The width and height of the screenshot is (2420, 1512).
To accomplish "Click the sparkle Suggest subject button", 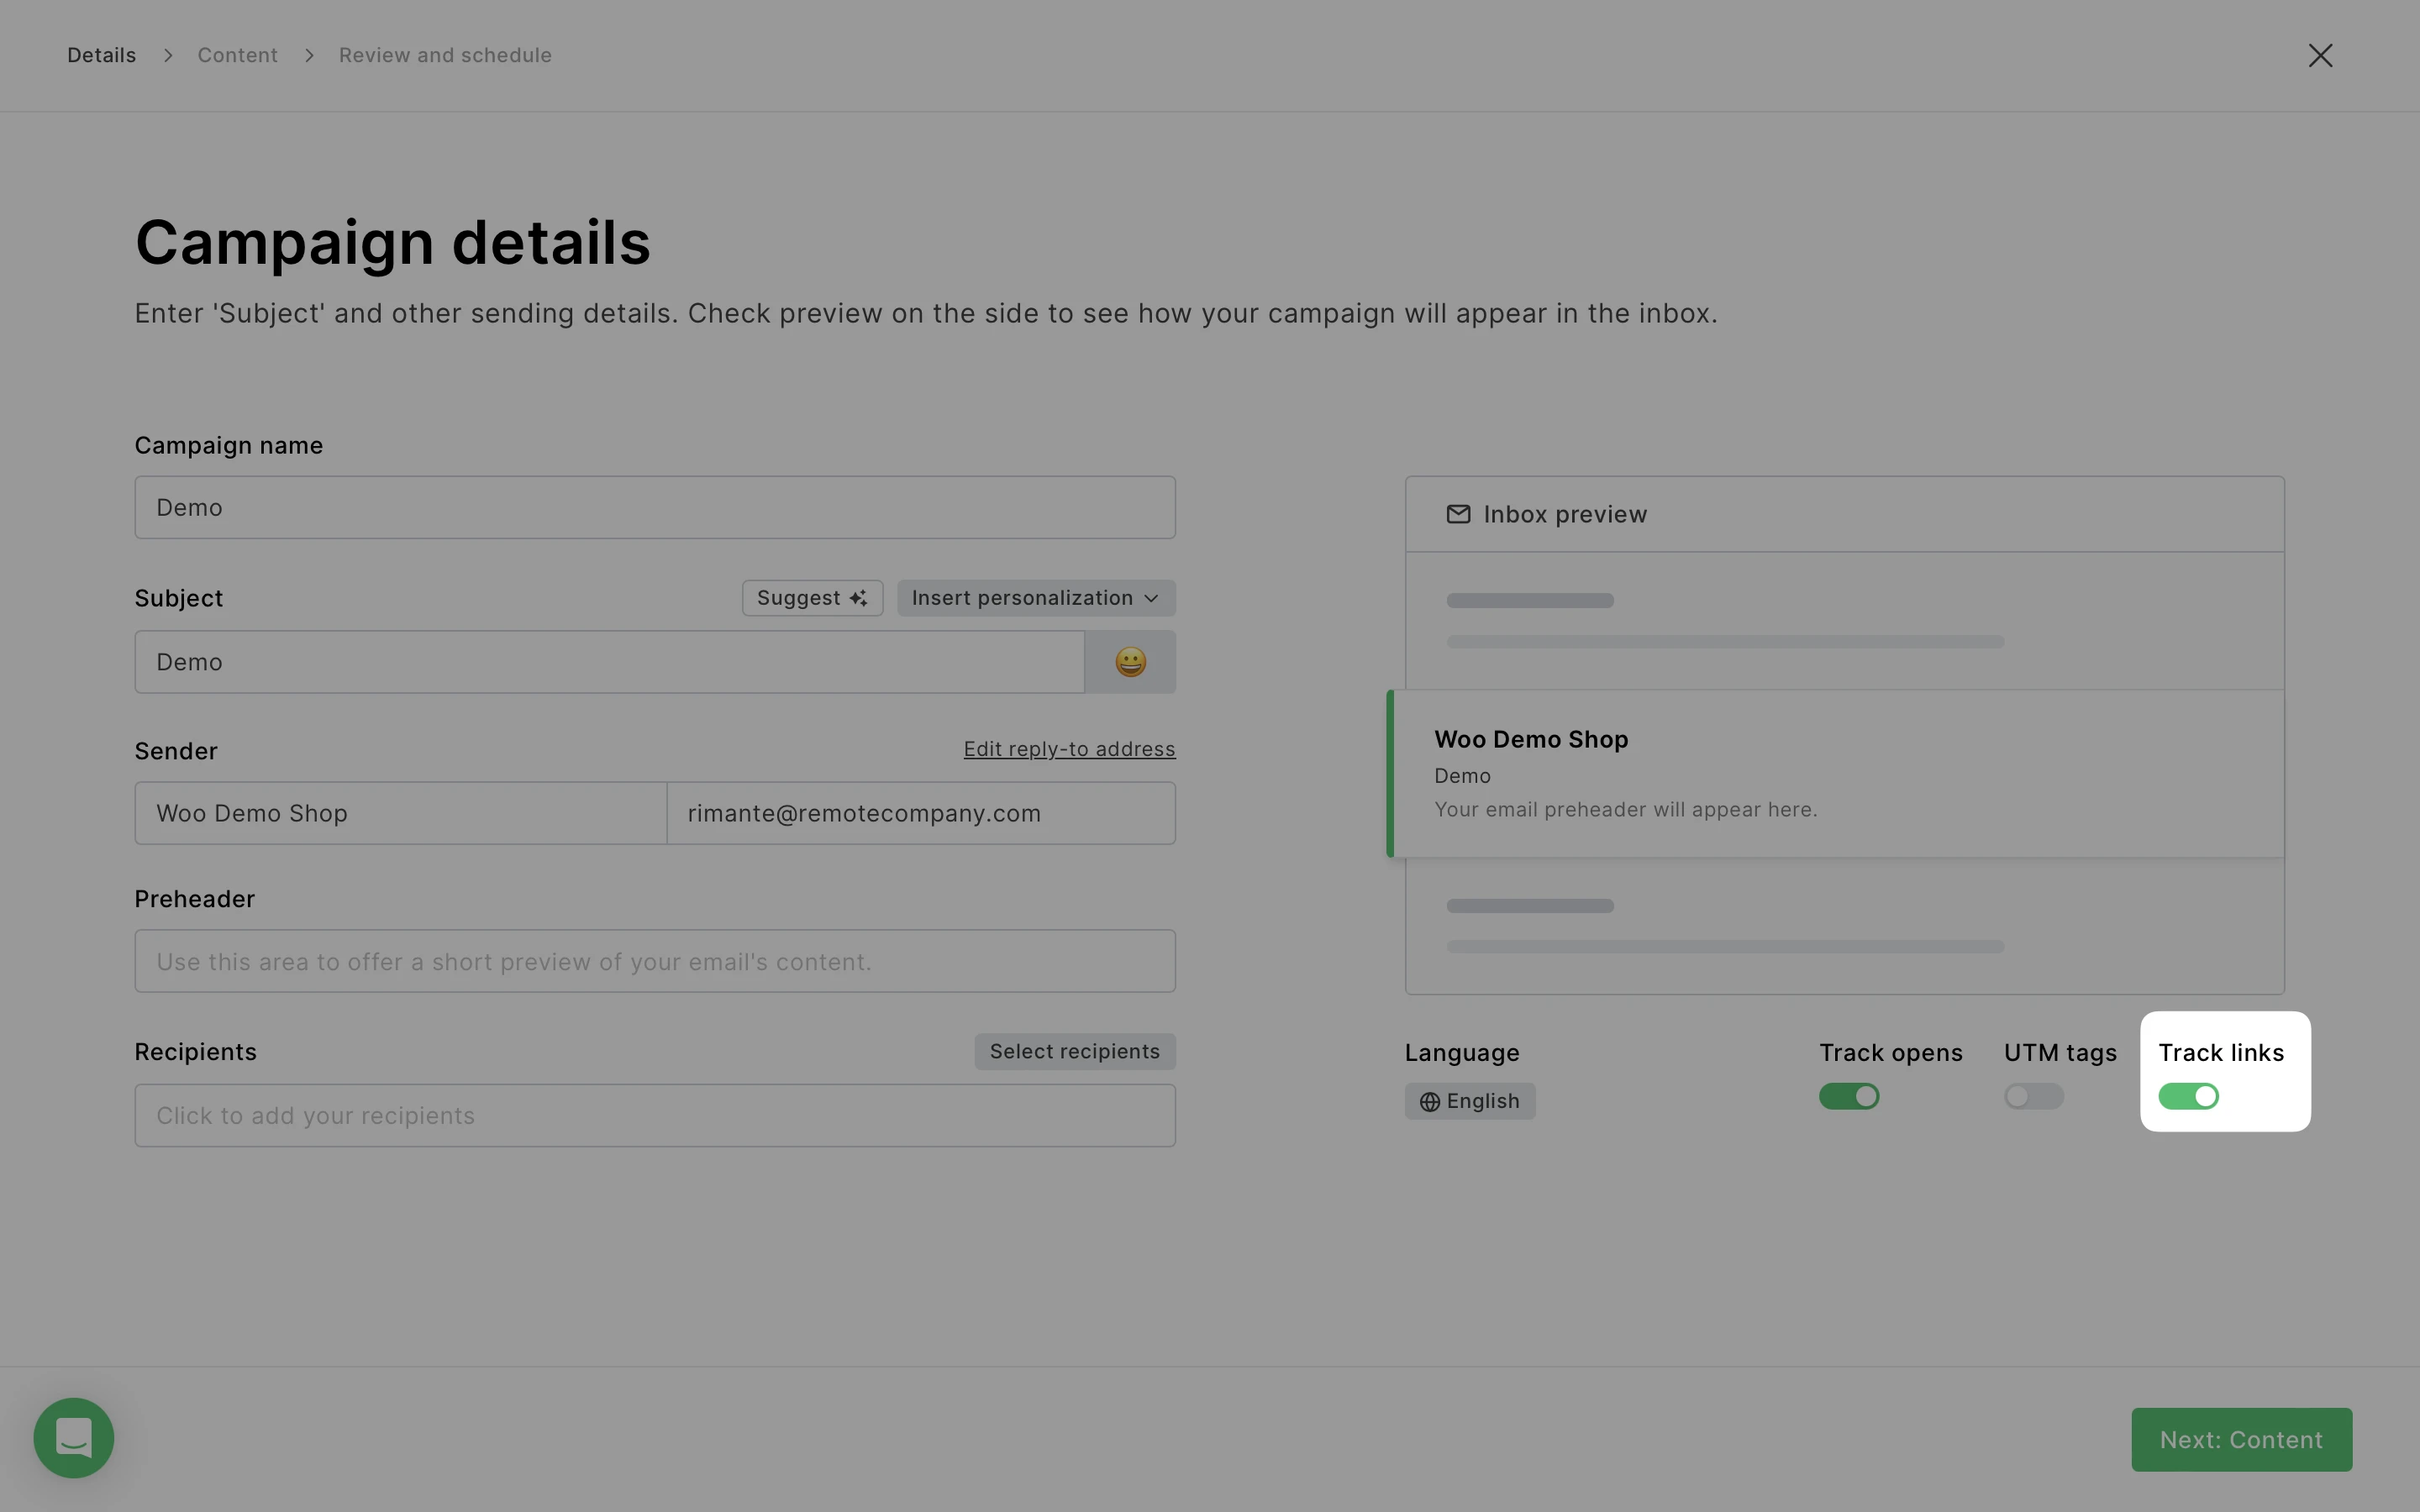I will (x=812, y=598).
